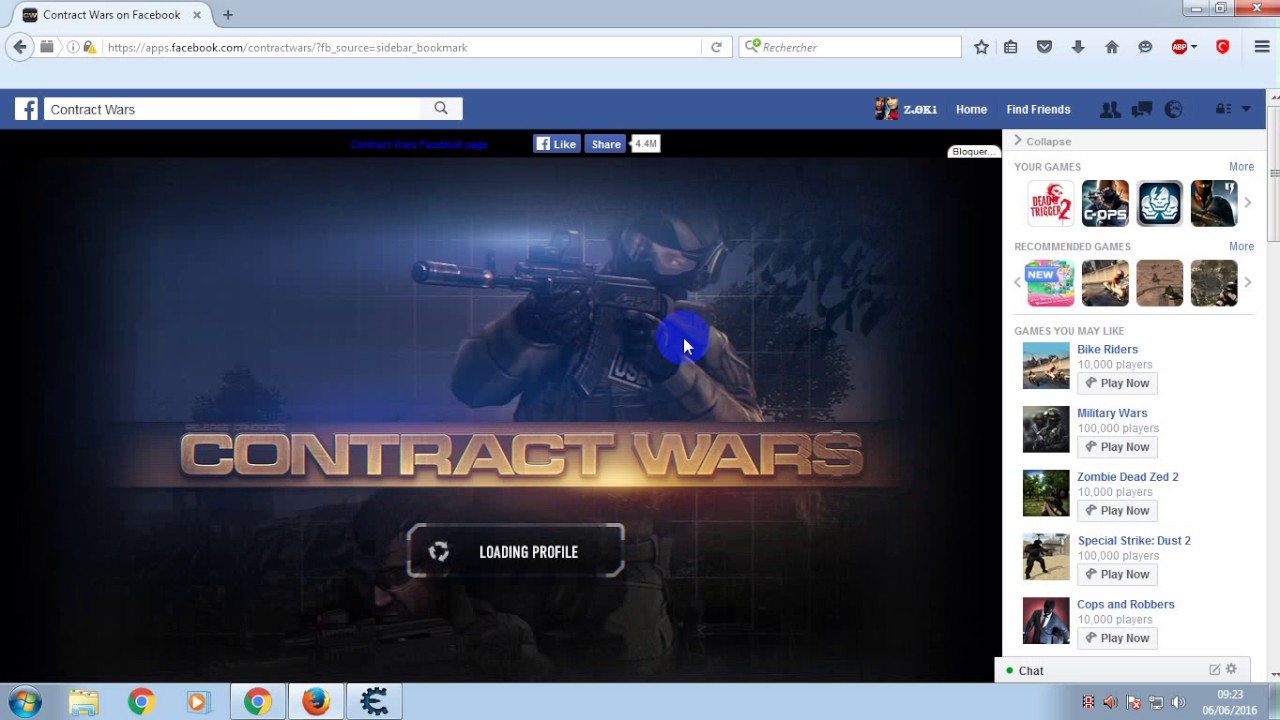Launch the fourth game icon in Your Games

coord(1214,203)
